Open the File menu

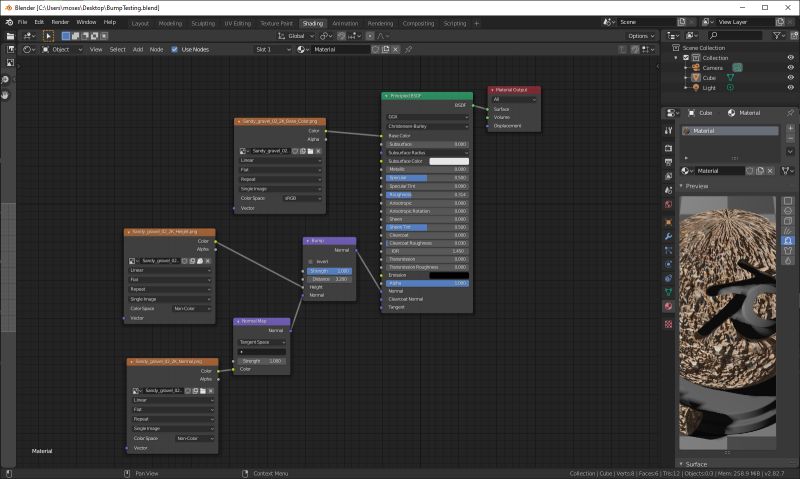(x=22, y=22)
